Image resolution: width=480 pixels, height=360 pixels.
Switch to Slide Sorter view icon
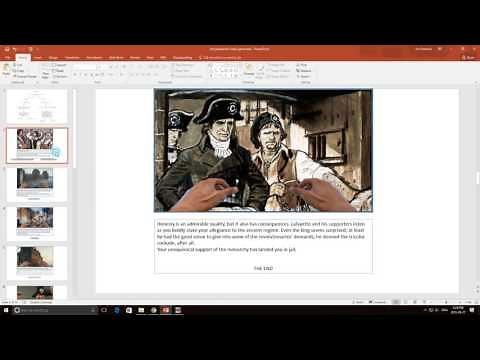405,302
